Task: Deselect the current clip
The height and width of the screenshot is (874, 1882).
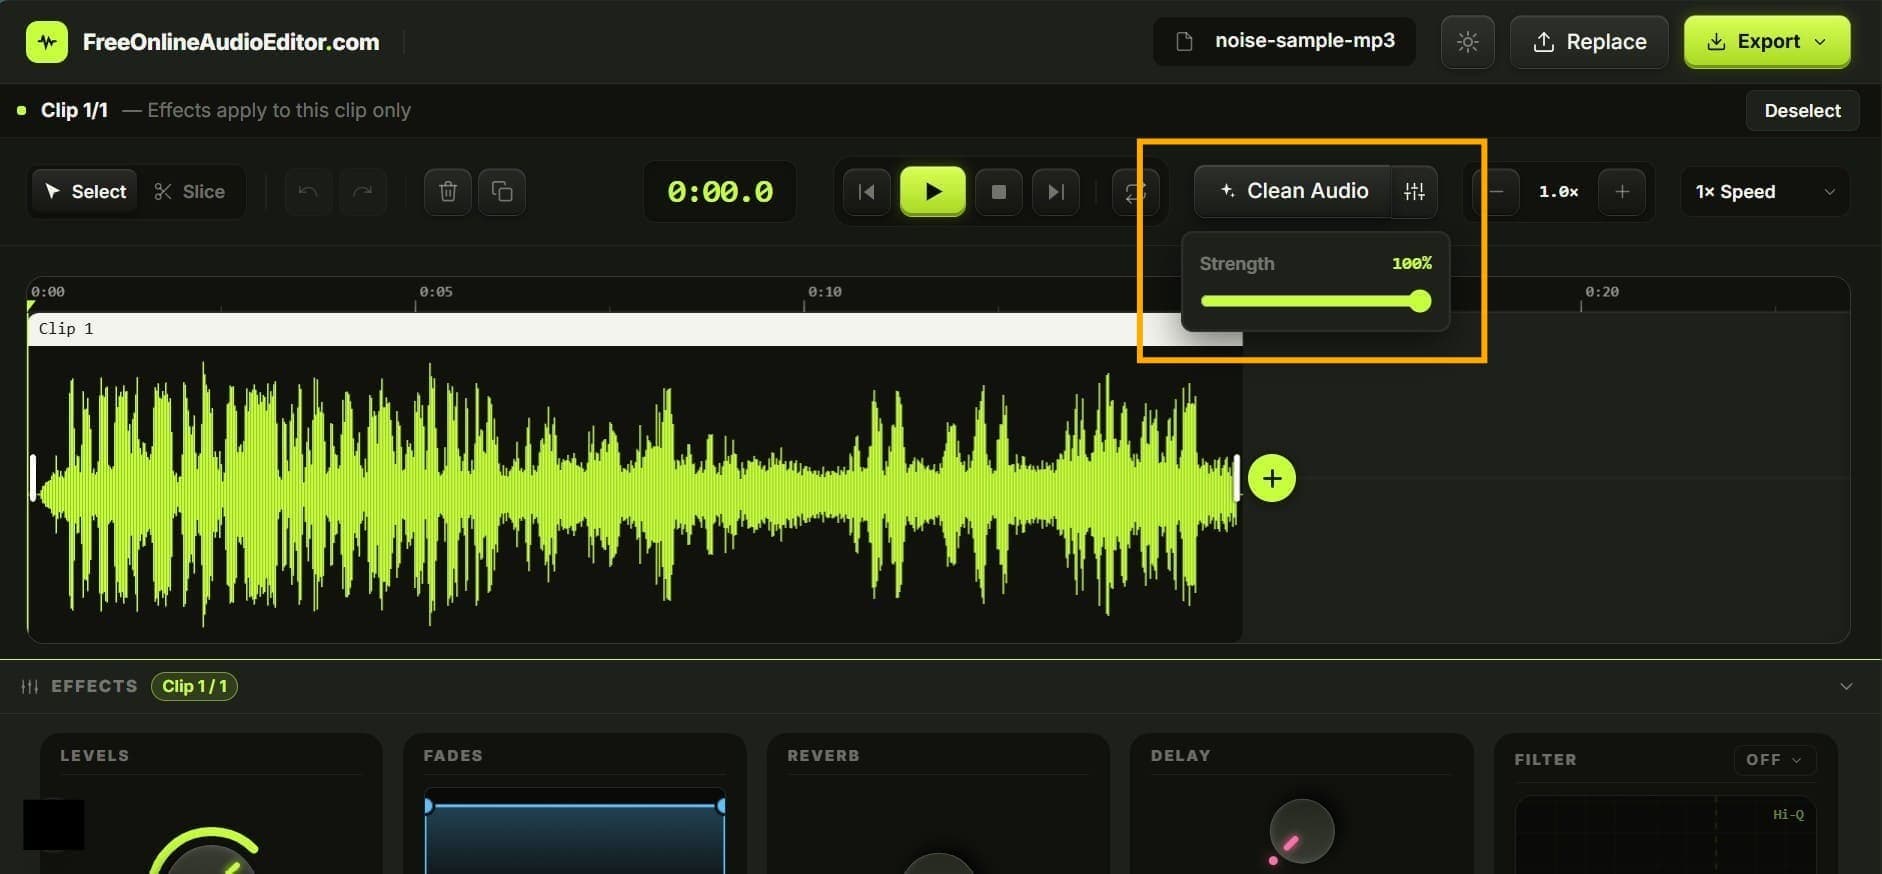Action: [1802, 111]
